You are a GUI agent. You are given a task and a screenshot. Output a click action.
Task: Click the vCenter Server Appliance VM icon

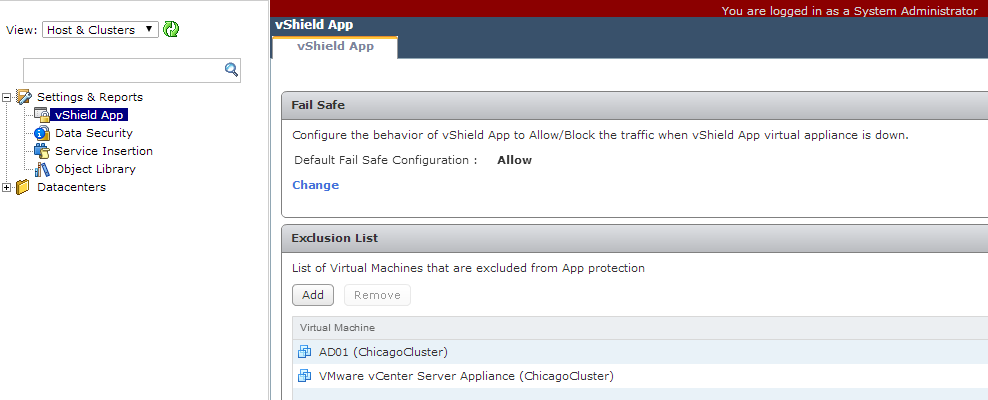(x=305, y=376)
